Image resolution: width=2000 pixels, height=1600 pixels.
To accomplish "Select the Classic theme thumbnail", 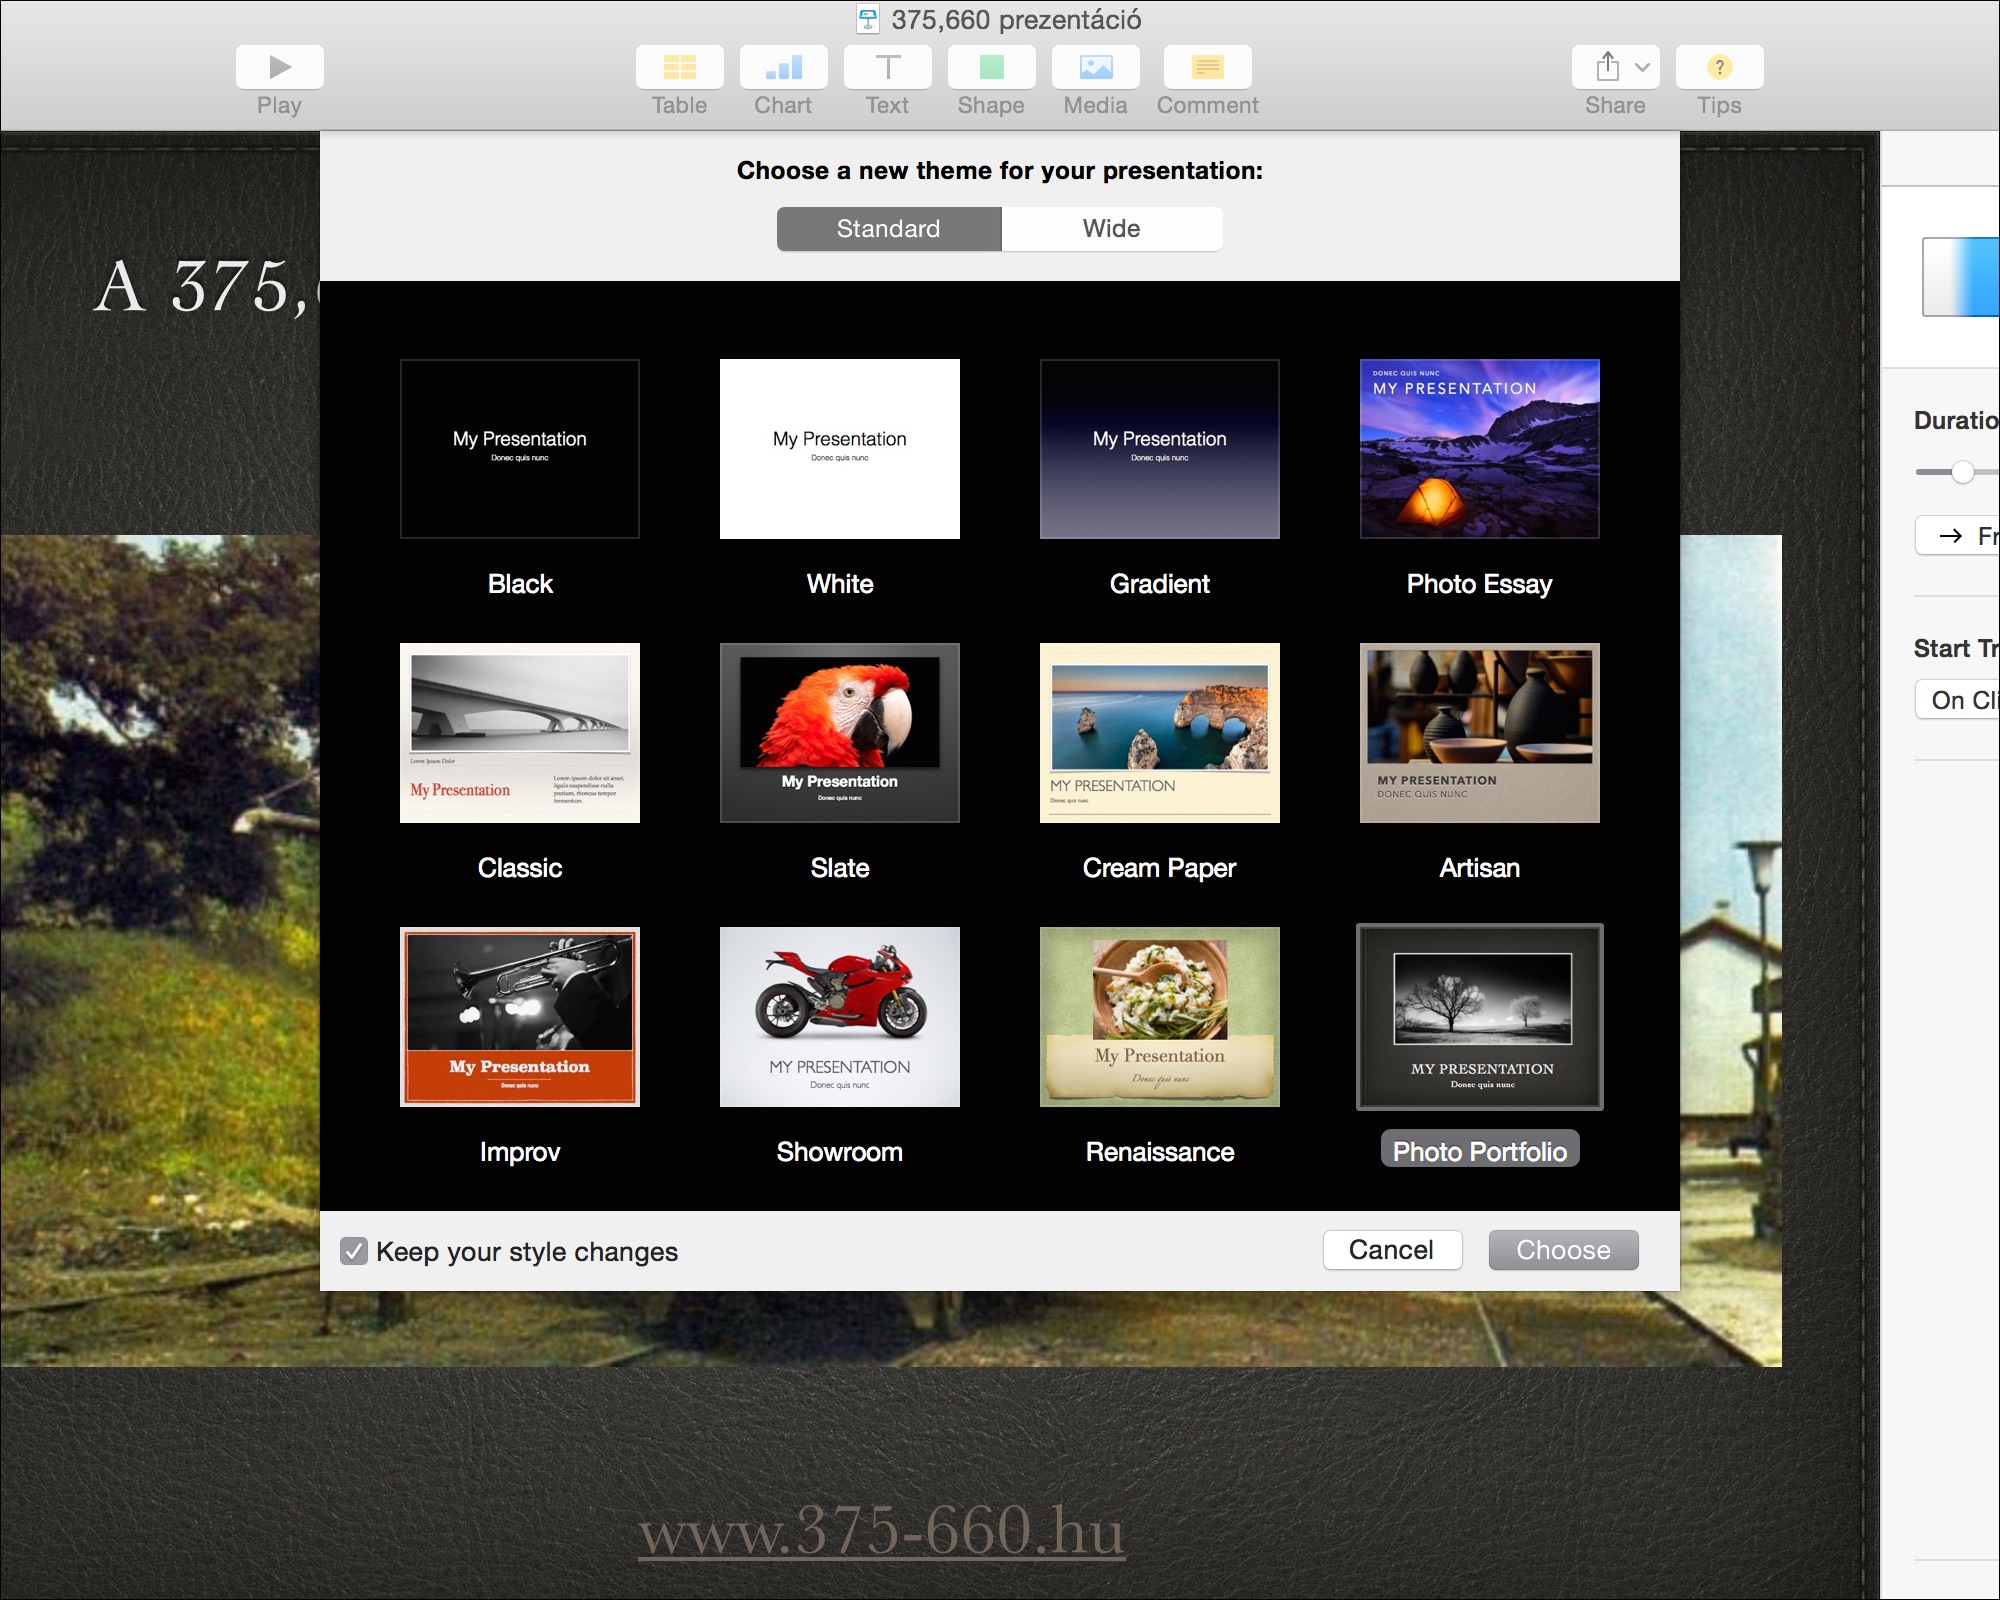I will pos(520,733).
